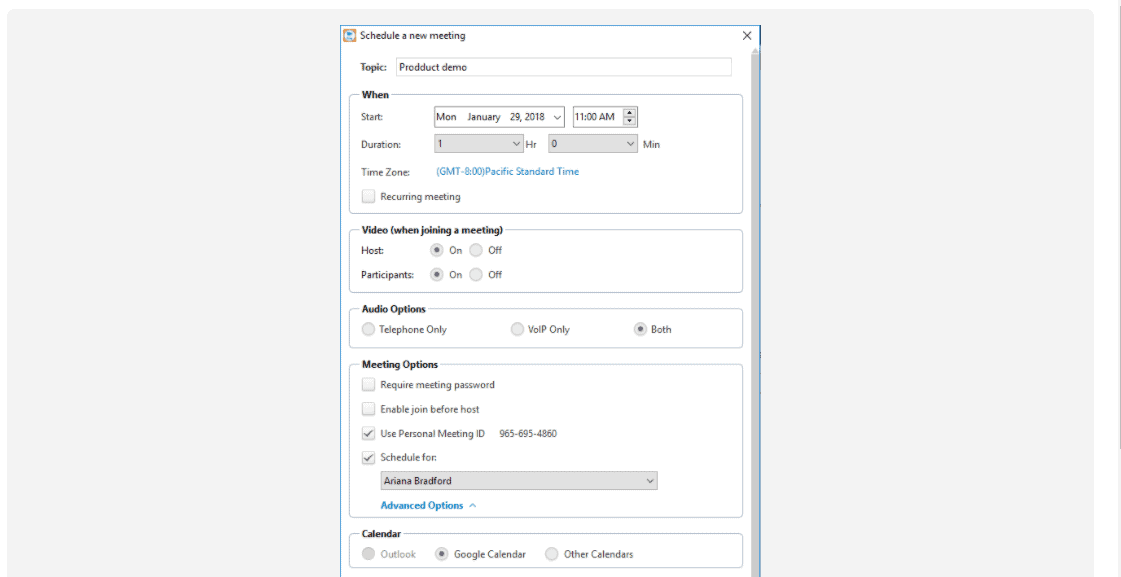Click the time spinner up arrow
The width and height of the screenshot is (1121, 577).
tap(629, 112)
